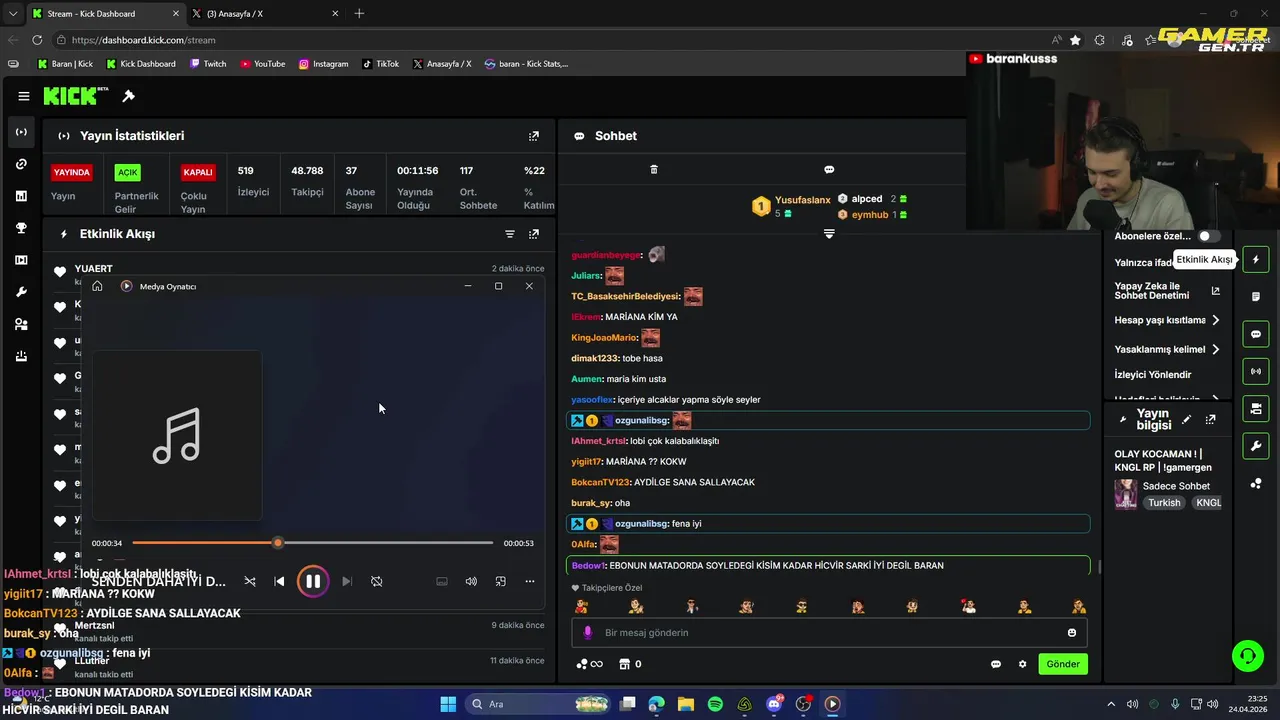1280x720 pixels.
Task: Open Kick Dashboard bookmark
Action: pyautogui.click(x=140, y=64)
